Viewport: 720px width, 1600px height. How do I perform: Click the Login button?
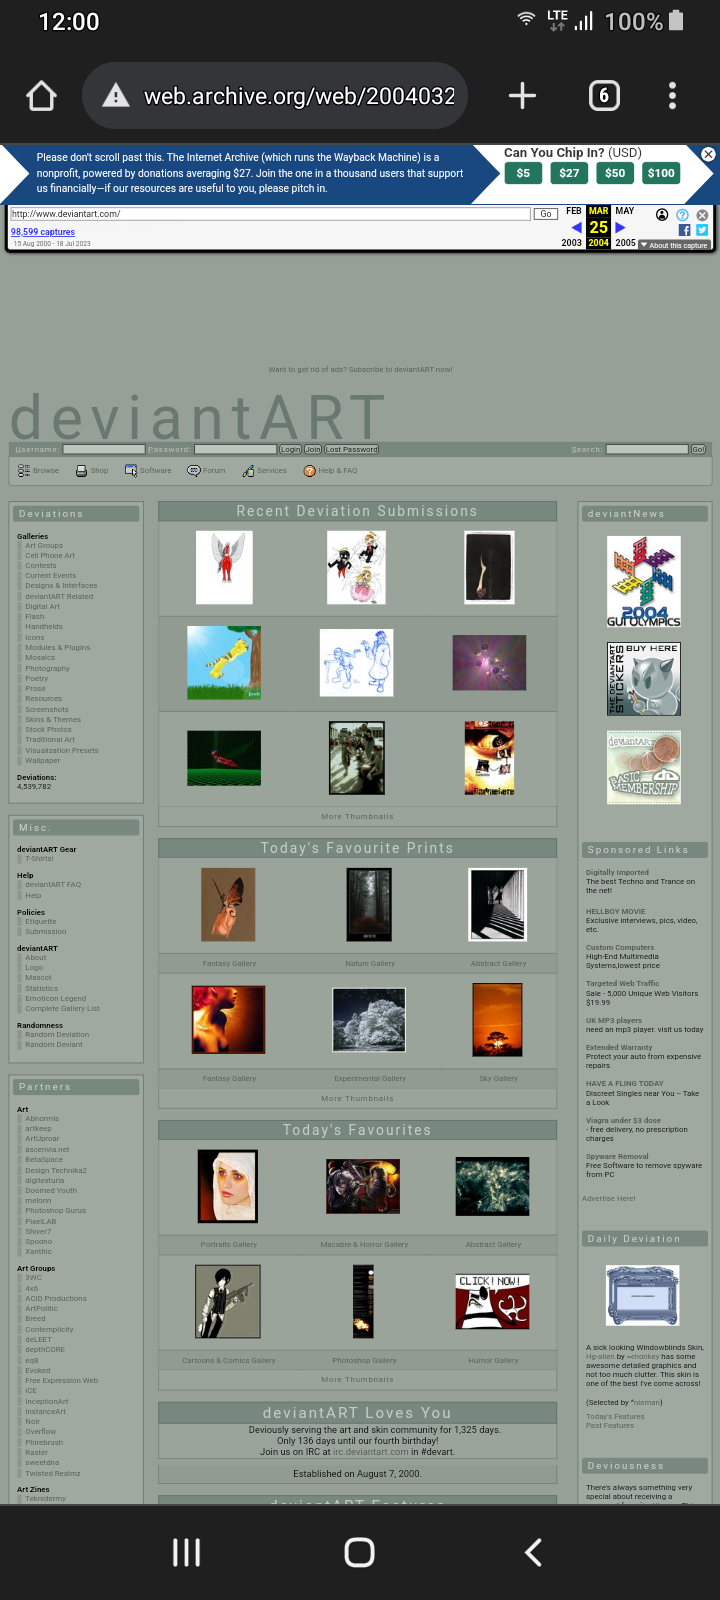[290, 449]
